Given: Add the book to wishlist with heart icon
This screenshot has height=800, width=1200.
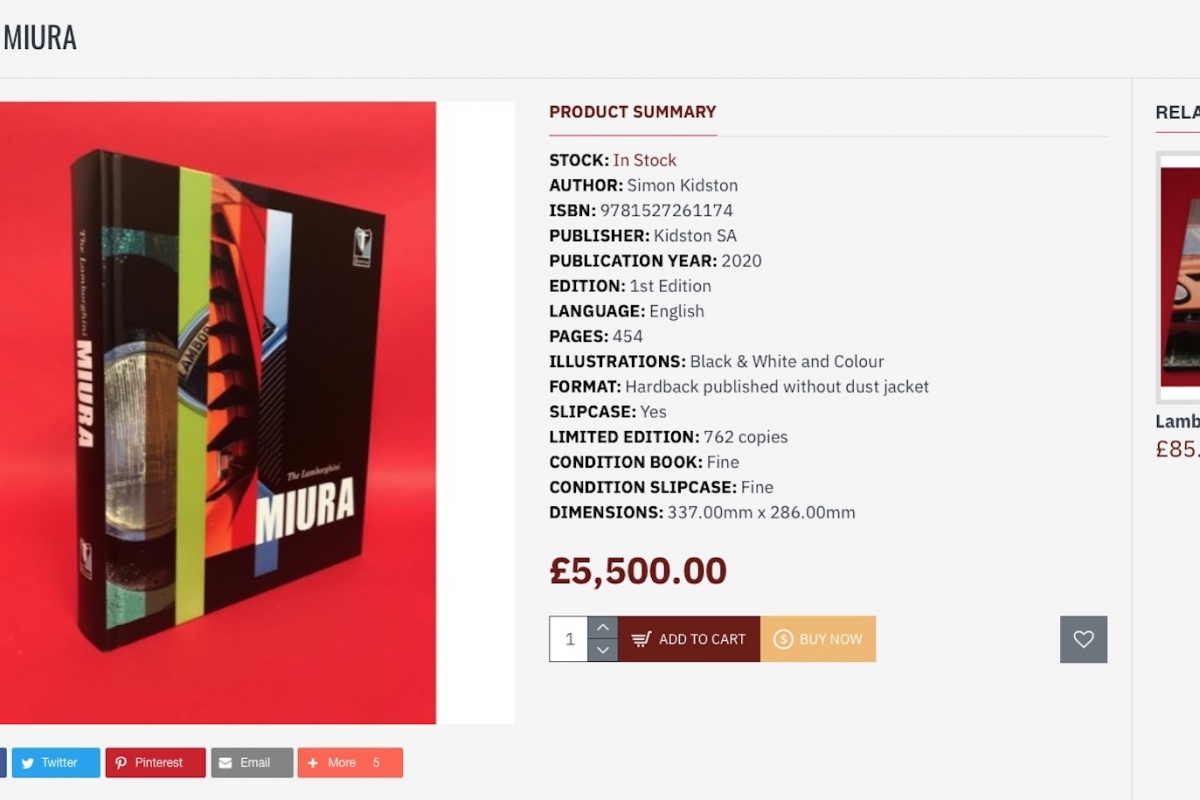Looking at the screenshot, I should [1083, 639].
